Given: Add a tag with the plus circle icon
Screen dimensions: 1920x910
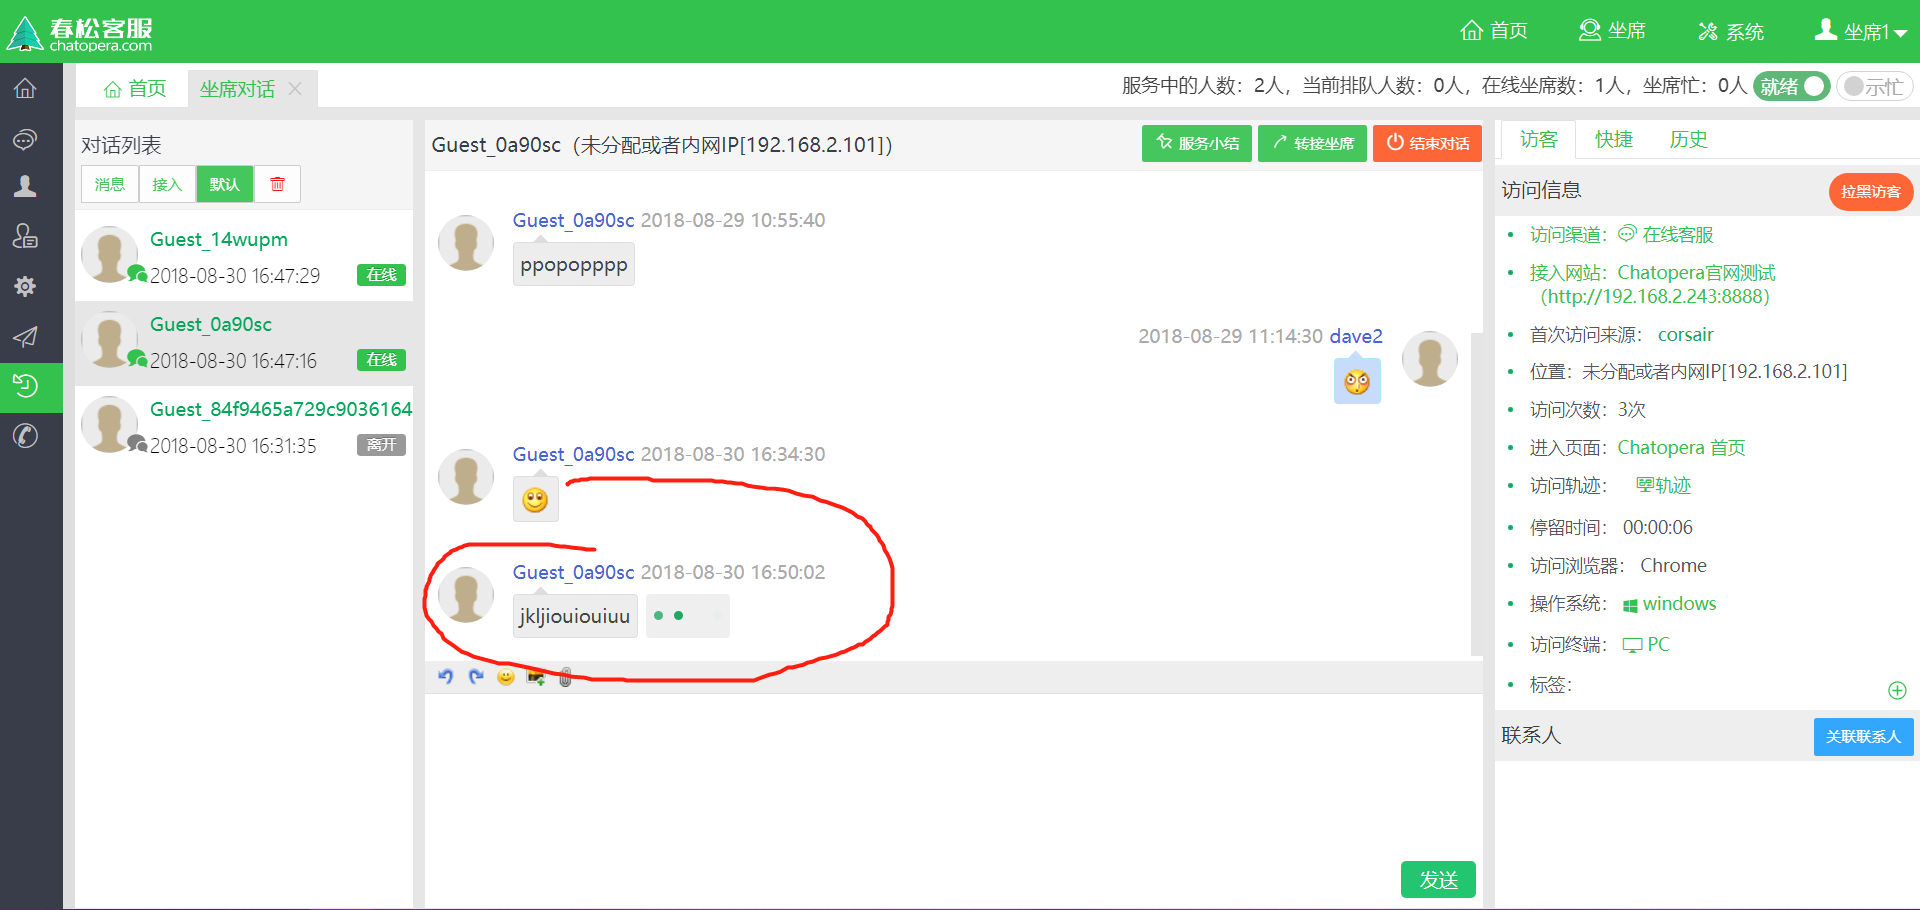Looking at the screenshot, I should 1897,690.
